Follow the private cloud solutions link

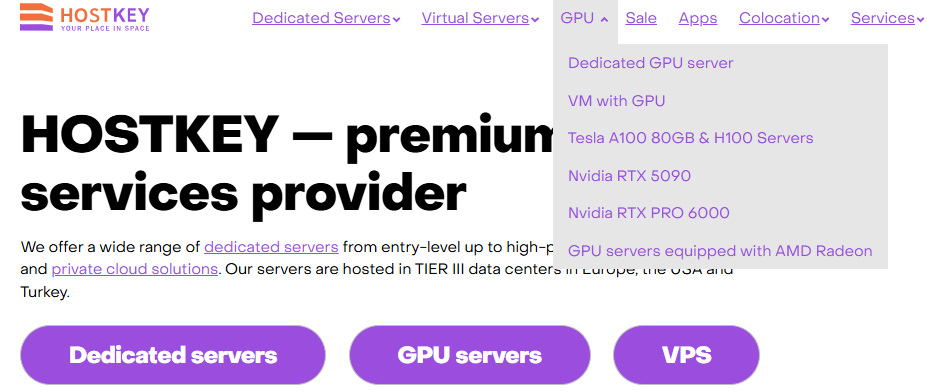coord(135,270)
